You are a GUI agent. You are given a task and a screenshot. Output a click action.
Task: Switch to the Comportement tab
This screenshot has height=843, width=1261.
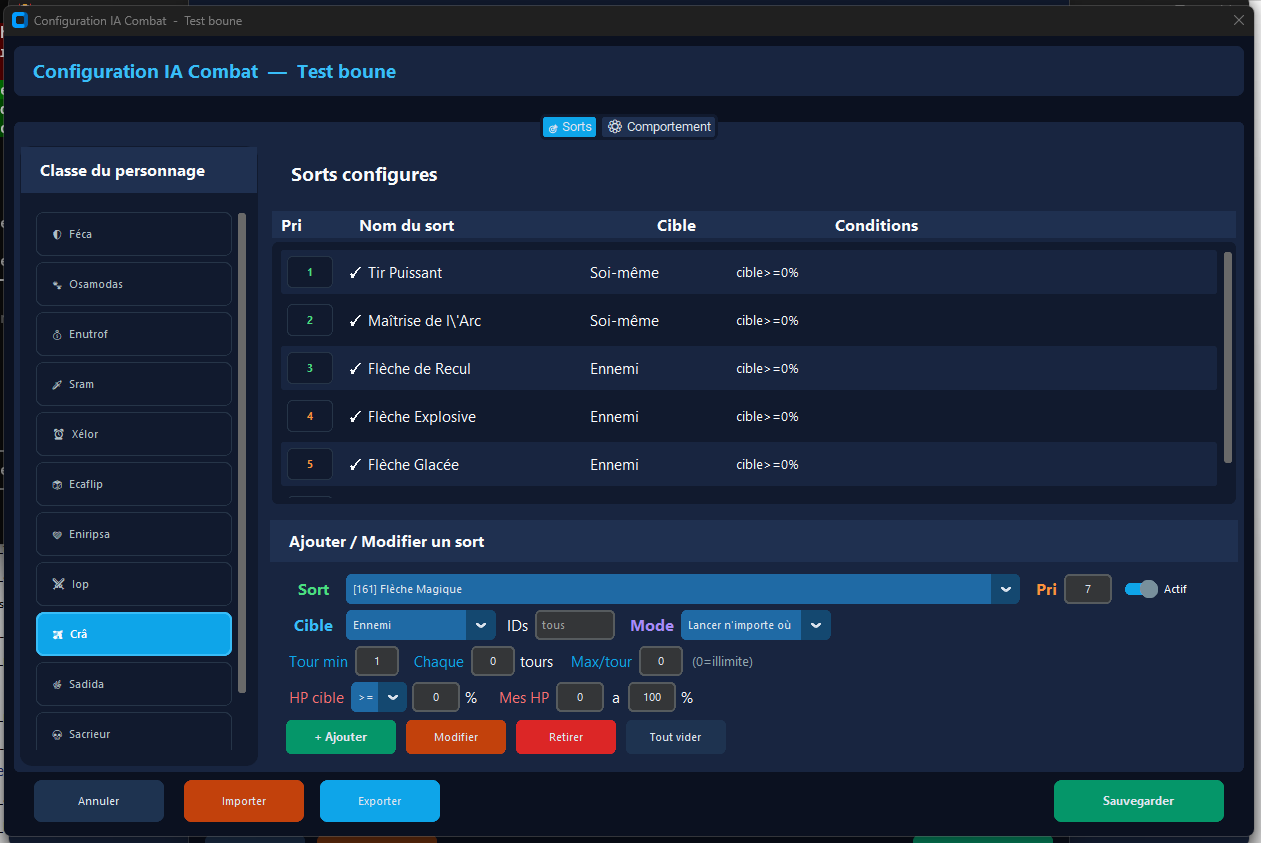(659, 127)
